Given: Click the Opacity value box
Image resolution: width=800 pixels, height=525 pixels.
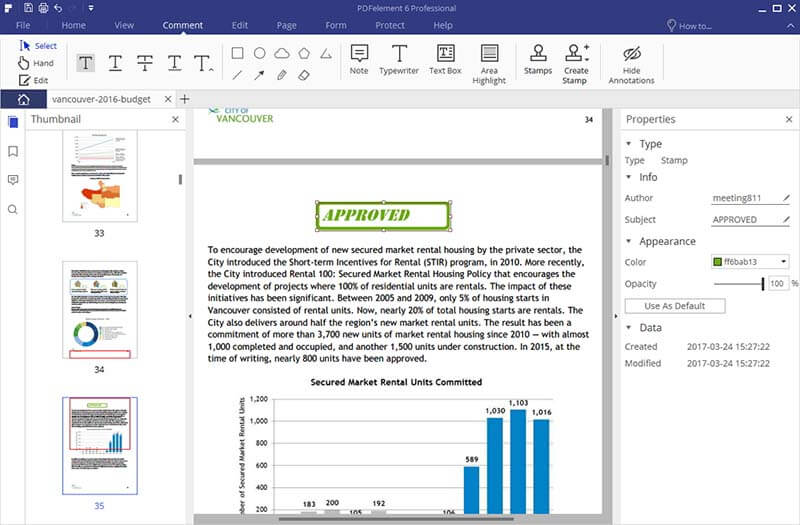Looking at the screenshot, I should click(778, 284).
